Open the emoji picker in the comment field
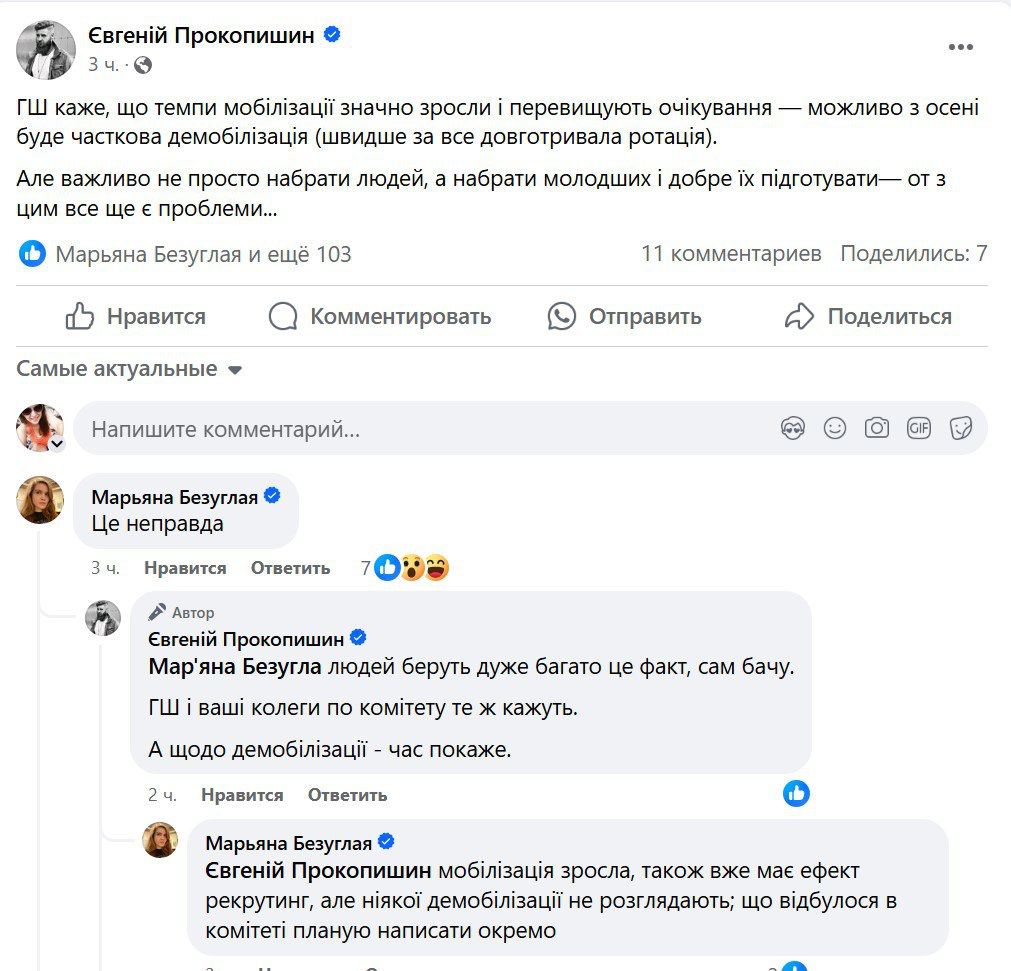Viewport: 1011px width, 971px height. (x=835, y=426)
